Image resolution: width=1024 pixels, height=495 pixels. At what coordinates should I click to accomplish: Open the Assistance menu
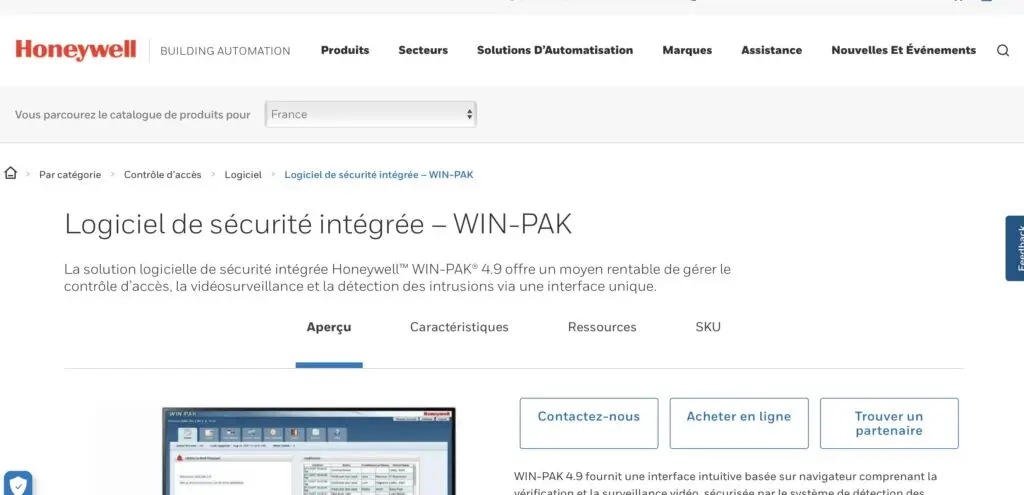pyautogui.click(x=771, y=50)
